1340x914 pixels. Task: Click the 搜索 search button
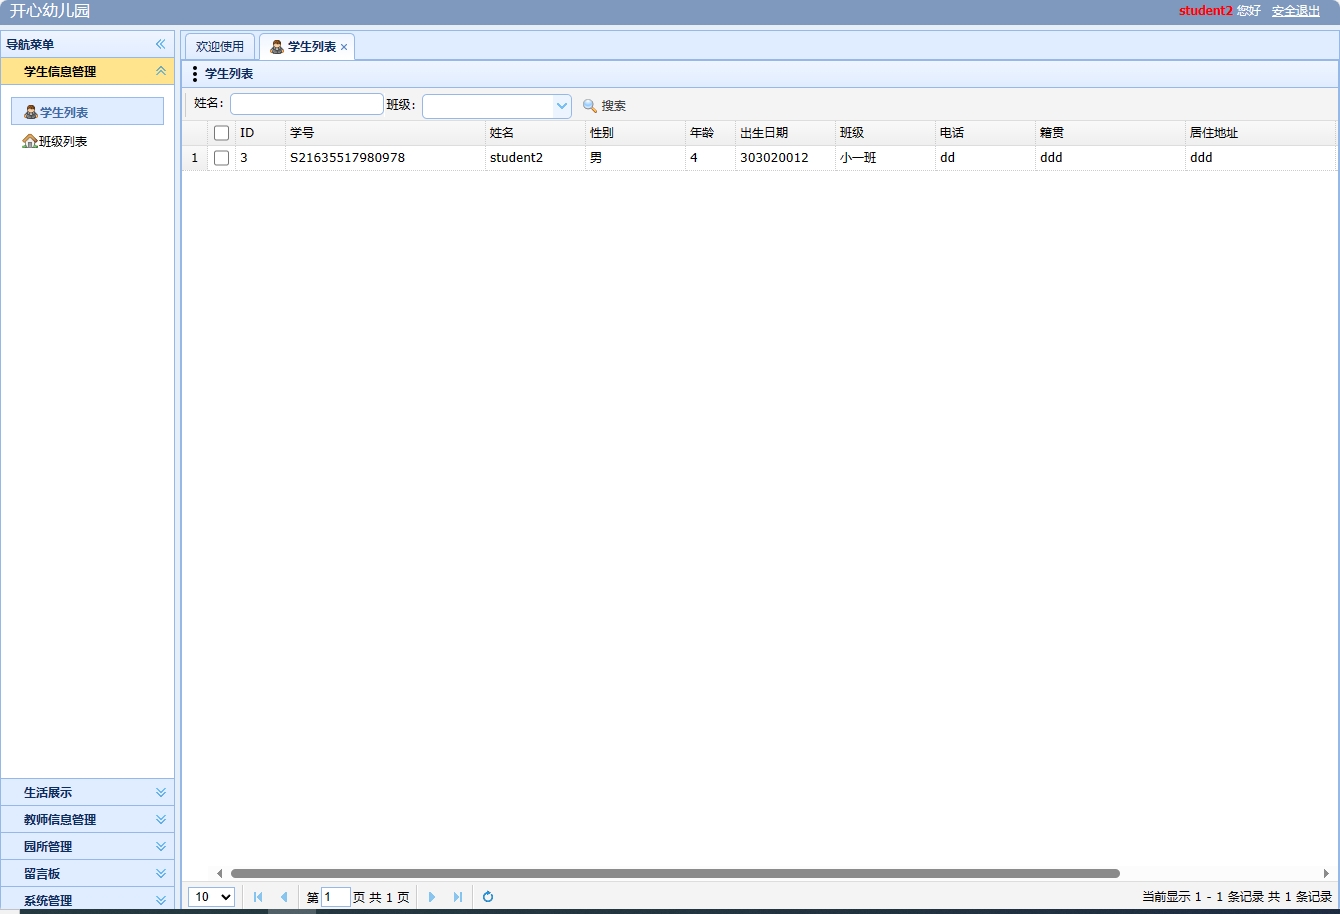(x=604, y=105)
